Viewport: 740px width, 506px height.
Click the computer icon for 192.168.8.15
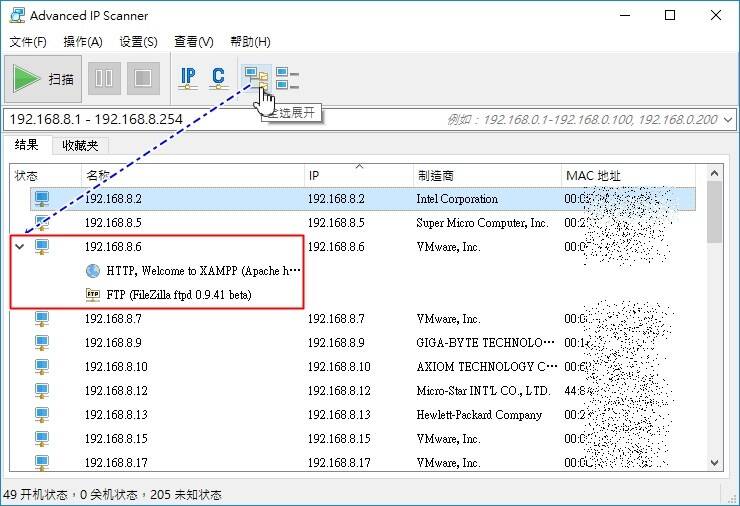click(42, 439)
